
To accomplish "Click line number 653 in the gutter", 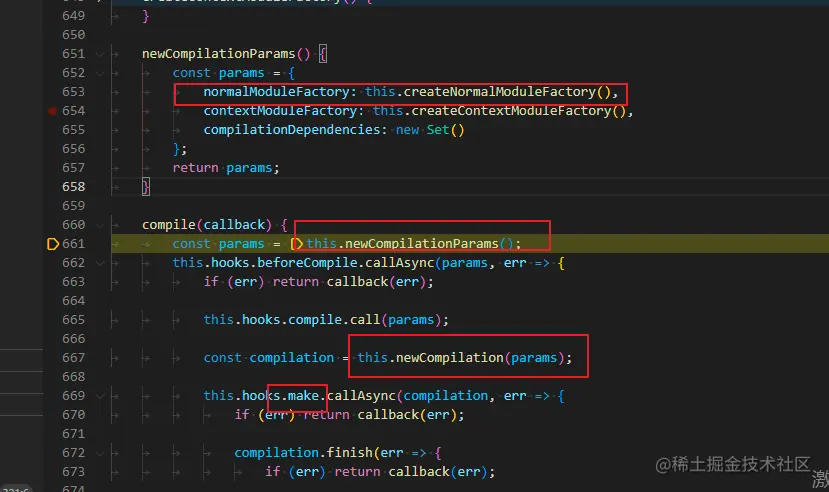I will (73, 92).
